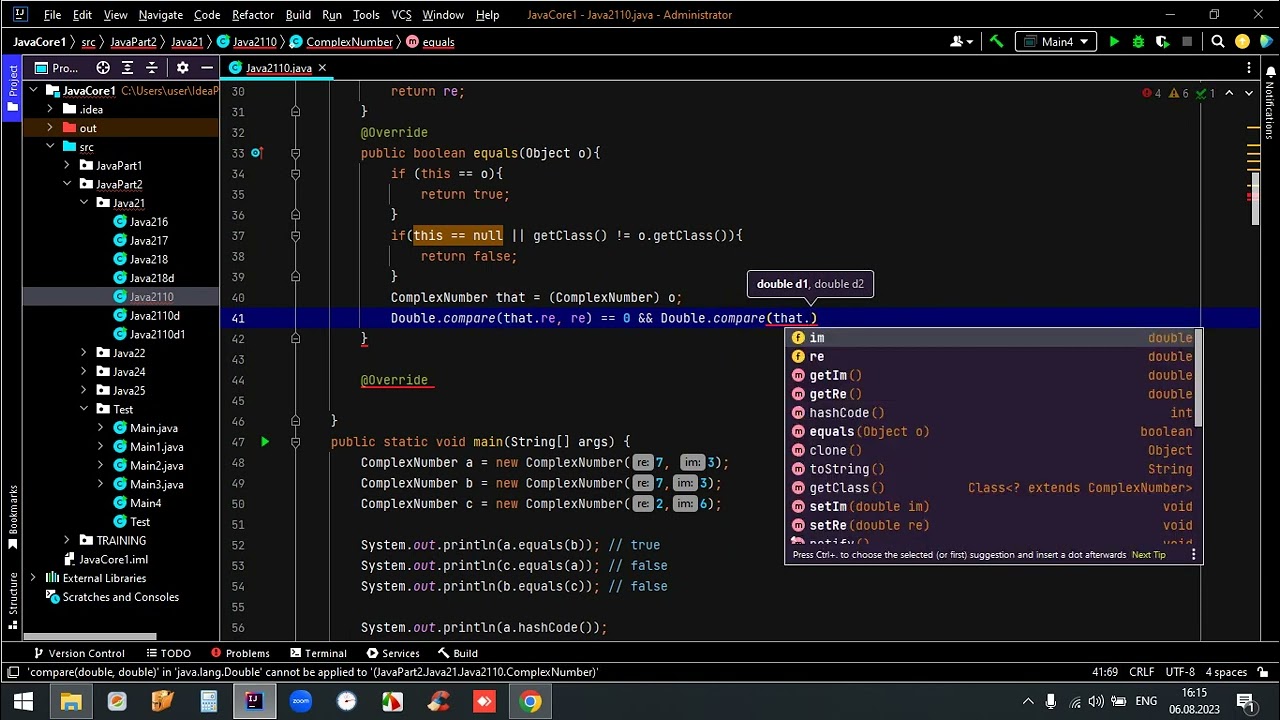Go to previous highlighted error arrow
The height and width of the screenshot is (720, 1280).
coord(1230,93)
